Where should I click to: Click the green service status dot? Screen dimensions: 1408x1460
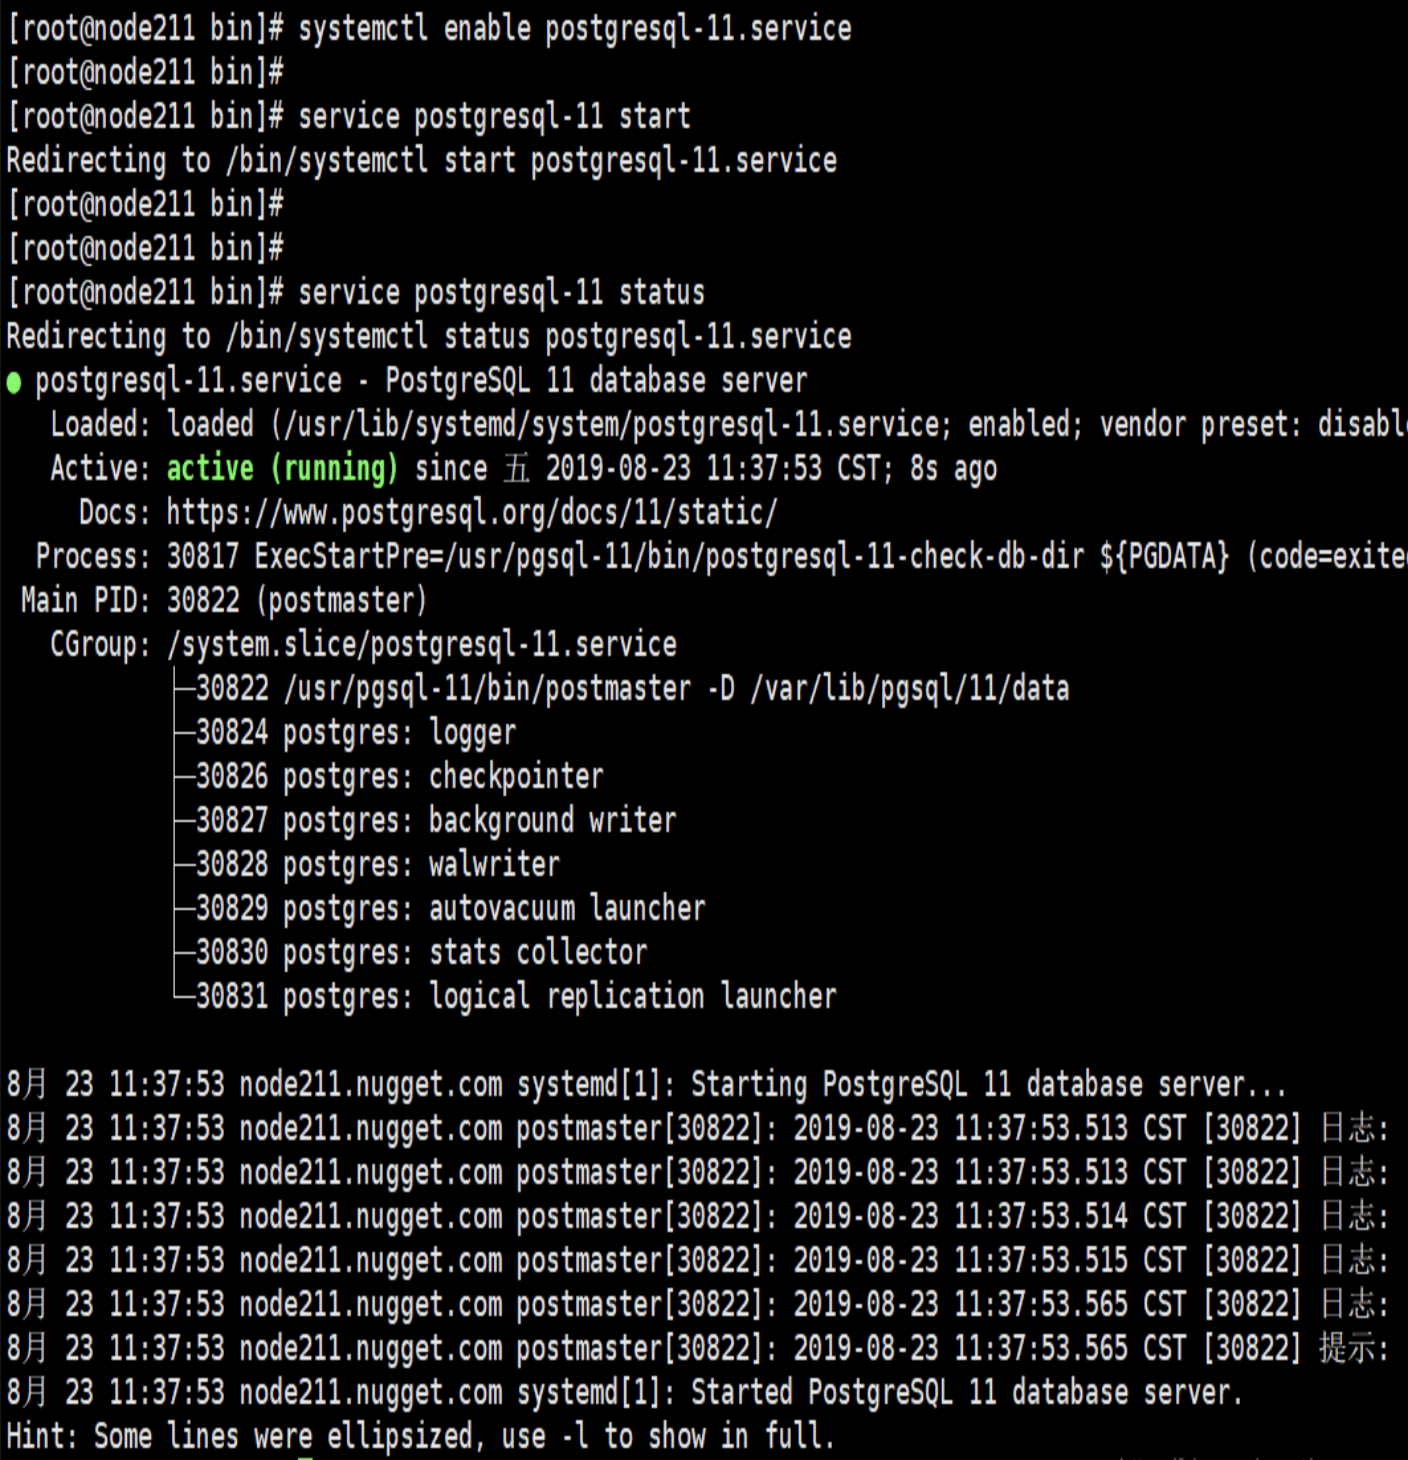point(14,383)
